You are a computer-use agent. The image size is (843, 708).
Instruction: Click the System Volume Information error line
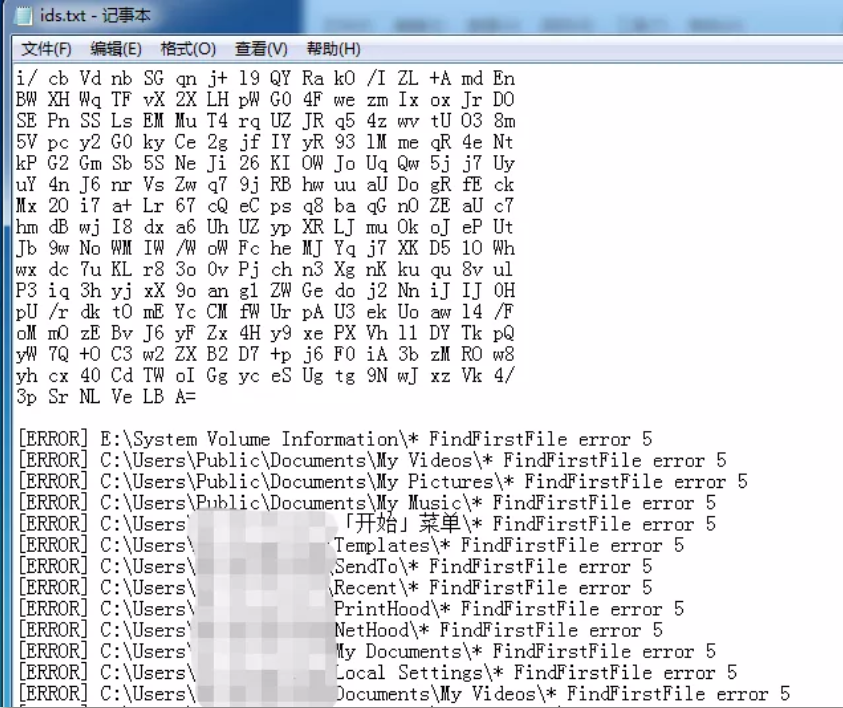335,439
